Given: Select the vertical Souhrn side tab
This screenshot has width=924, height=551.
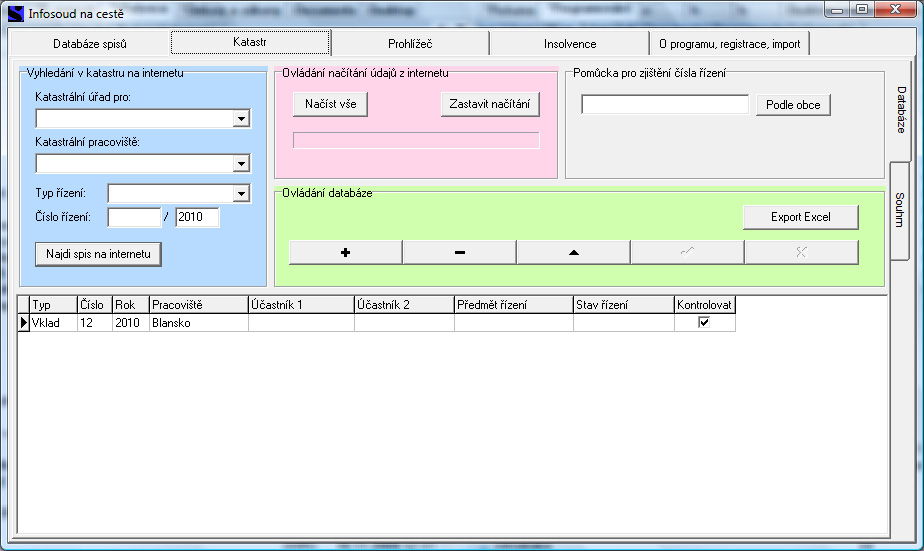Looking at the screenshot, I should pos(900,210).
